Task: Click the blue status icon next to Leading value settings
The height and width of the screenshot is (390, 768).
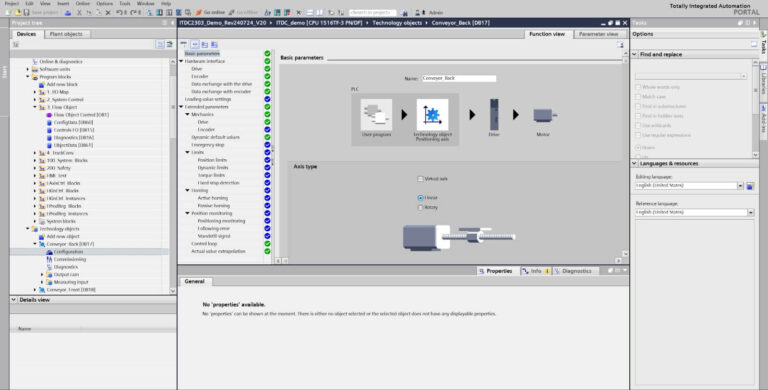Action: (x=267, y=99)
